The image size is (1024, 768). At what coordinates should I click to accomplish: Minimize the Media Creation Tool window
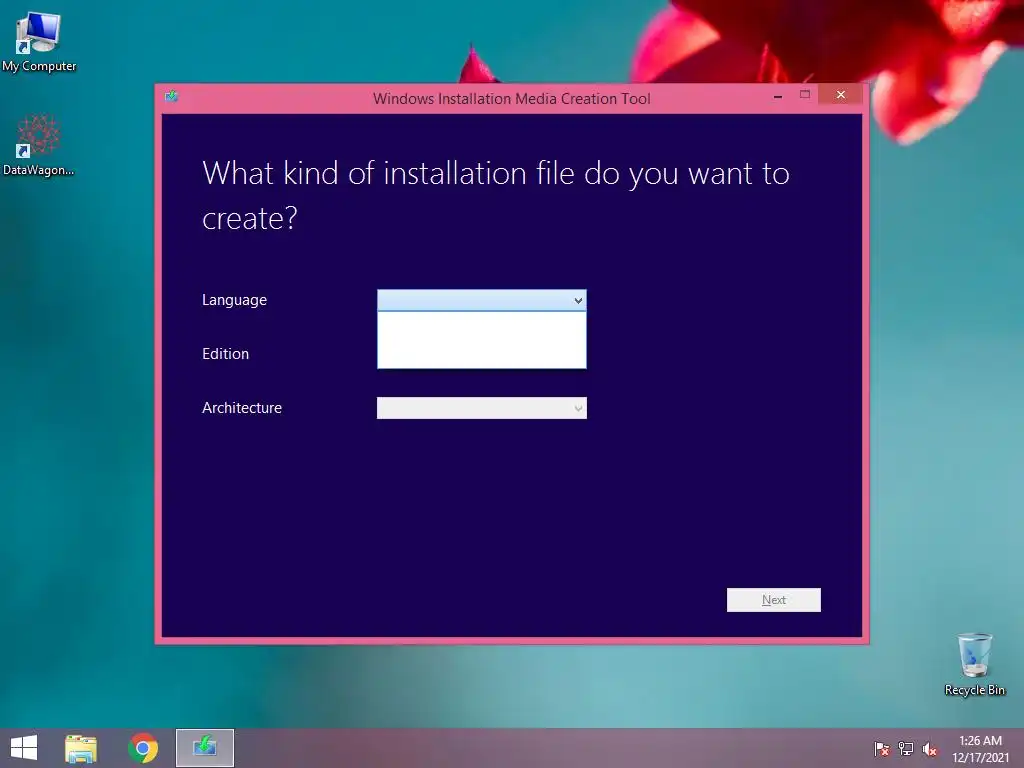[x=777, y=96]
